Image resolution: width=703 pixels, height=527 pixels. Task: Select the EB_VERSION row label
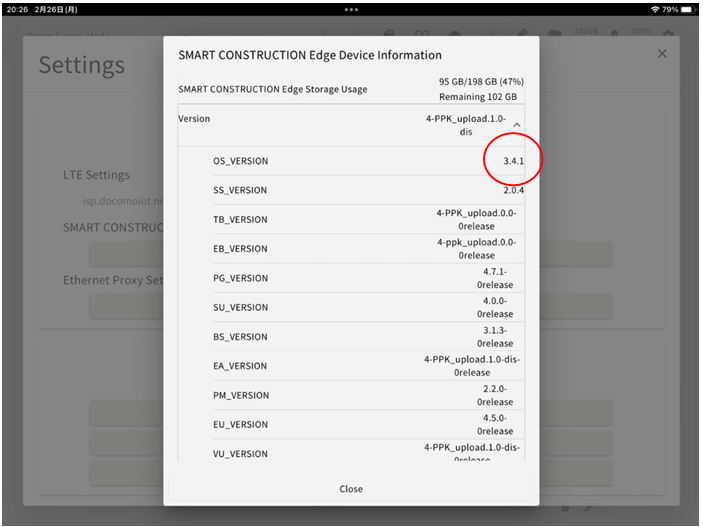pyautogui.click(x=240, y=249)
